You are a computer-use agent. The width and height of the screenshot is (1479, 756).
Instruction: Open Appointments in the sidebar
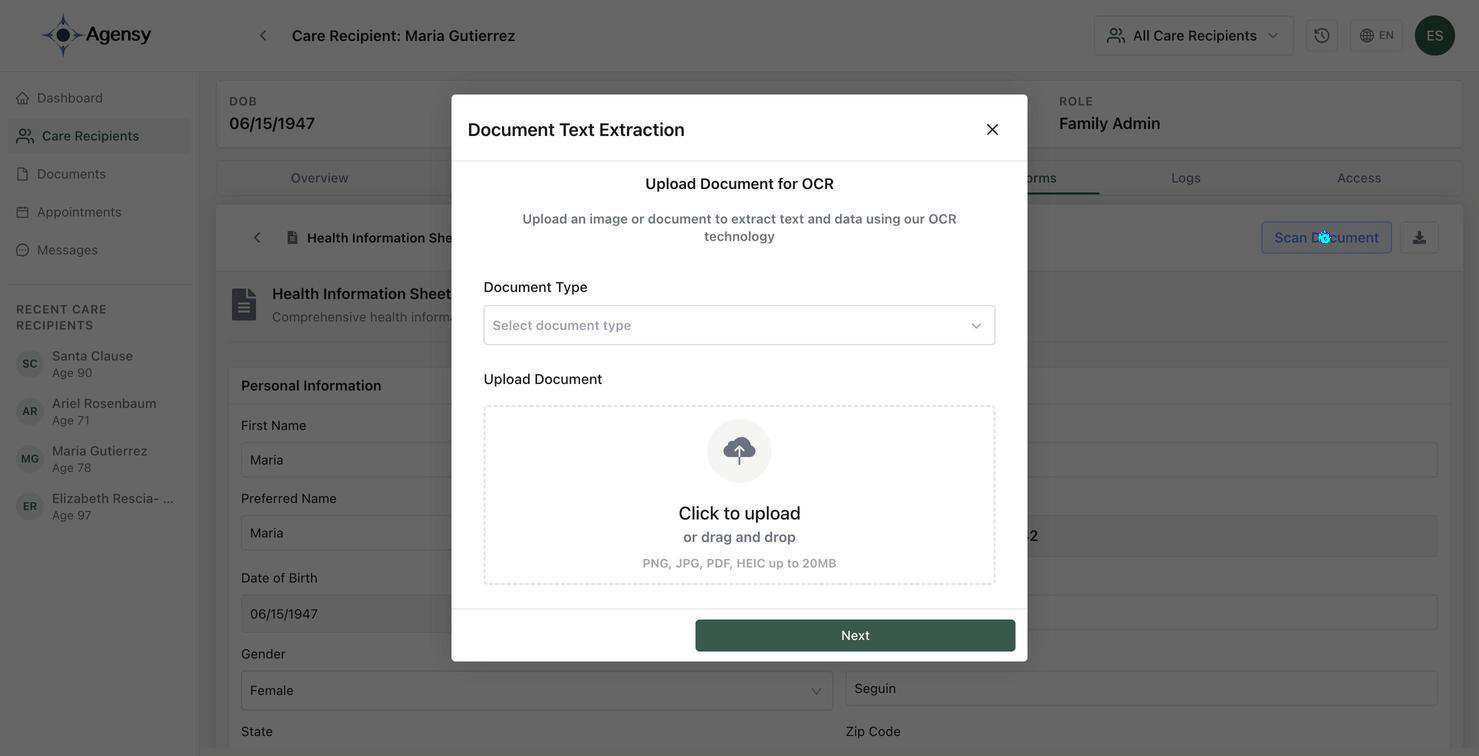[x=99, y=212]
